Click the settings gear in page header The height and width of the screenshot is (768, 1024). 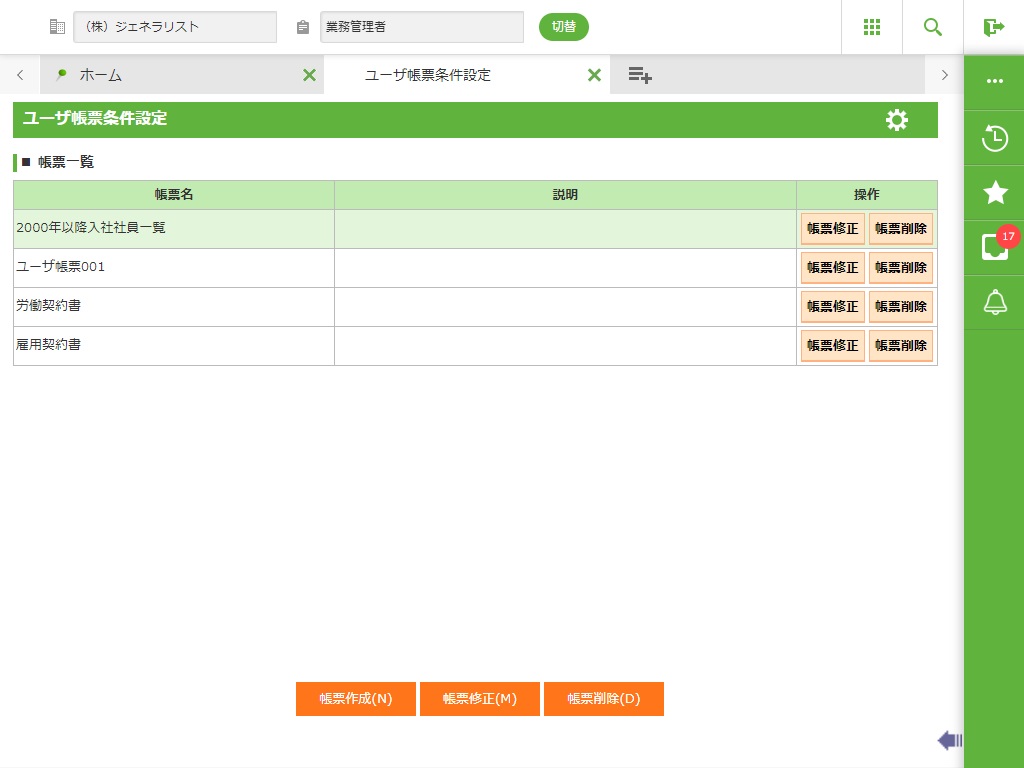(897, 120)
